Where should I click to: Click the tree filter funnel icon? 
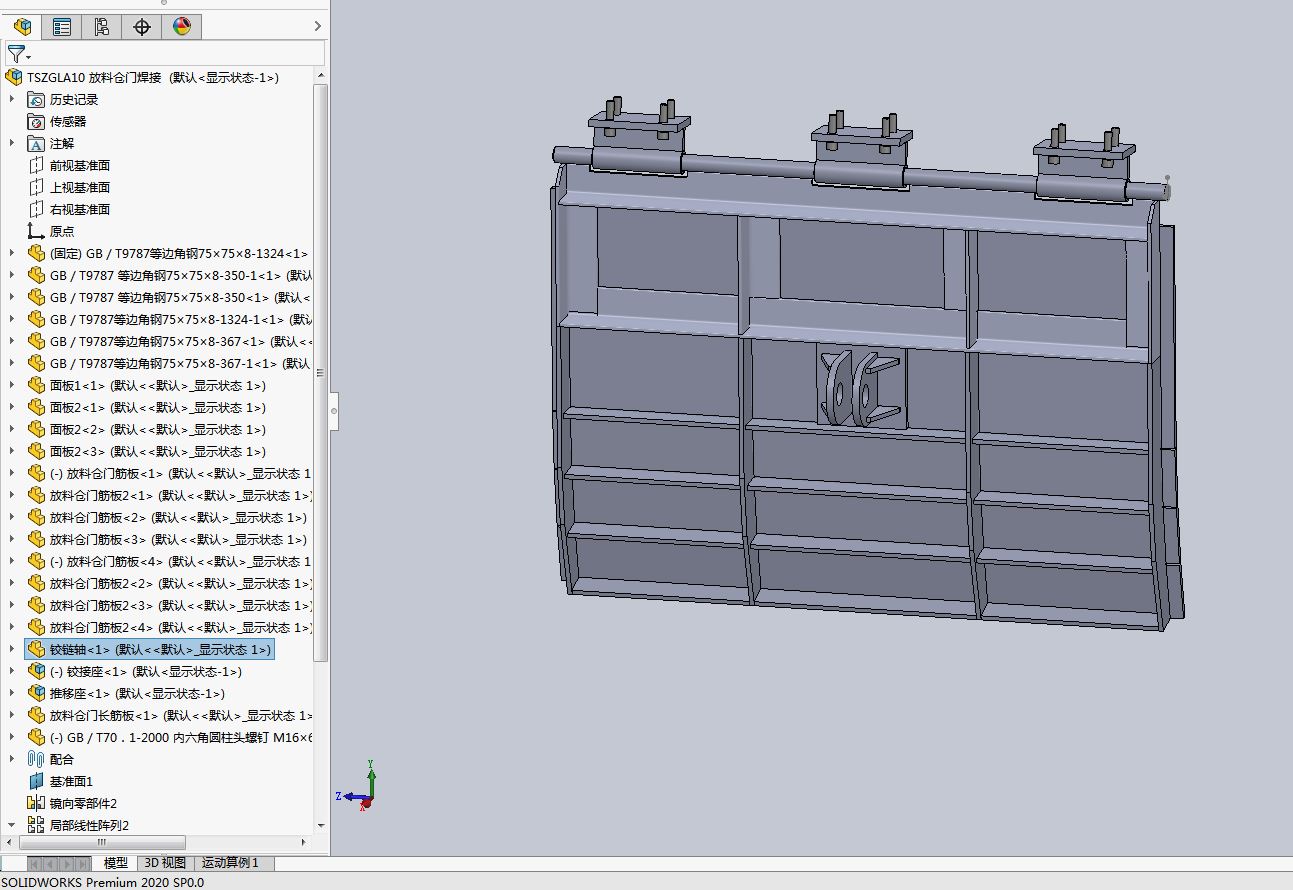click(17, 53)
